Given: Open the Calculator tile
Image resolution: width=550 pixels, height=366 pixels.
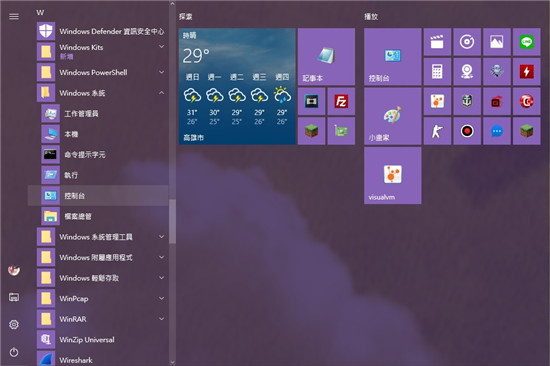Looking at the screenshot, I should pos(437,72).
